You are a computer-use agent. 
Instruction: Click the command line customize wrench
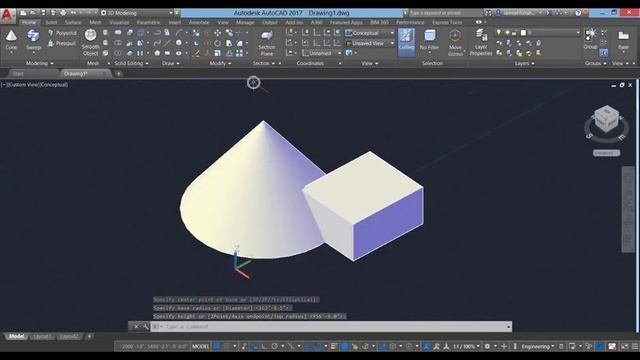[x=146, y=327]
